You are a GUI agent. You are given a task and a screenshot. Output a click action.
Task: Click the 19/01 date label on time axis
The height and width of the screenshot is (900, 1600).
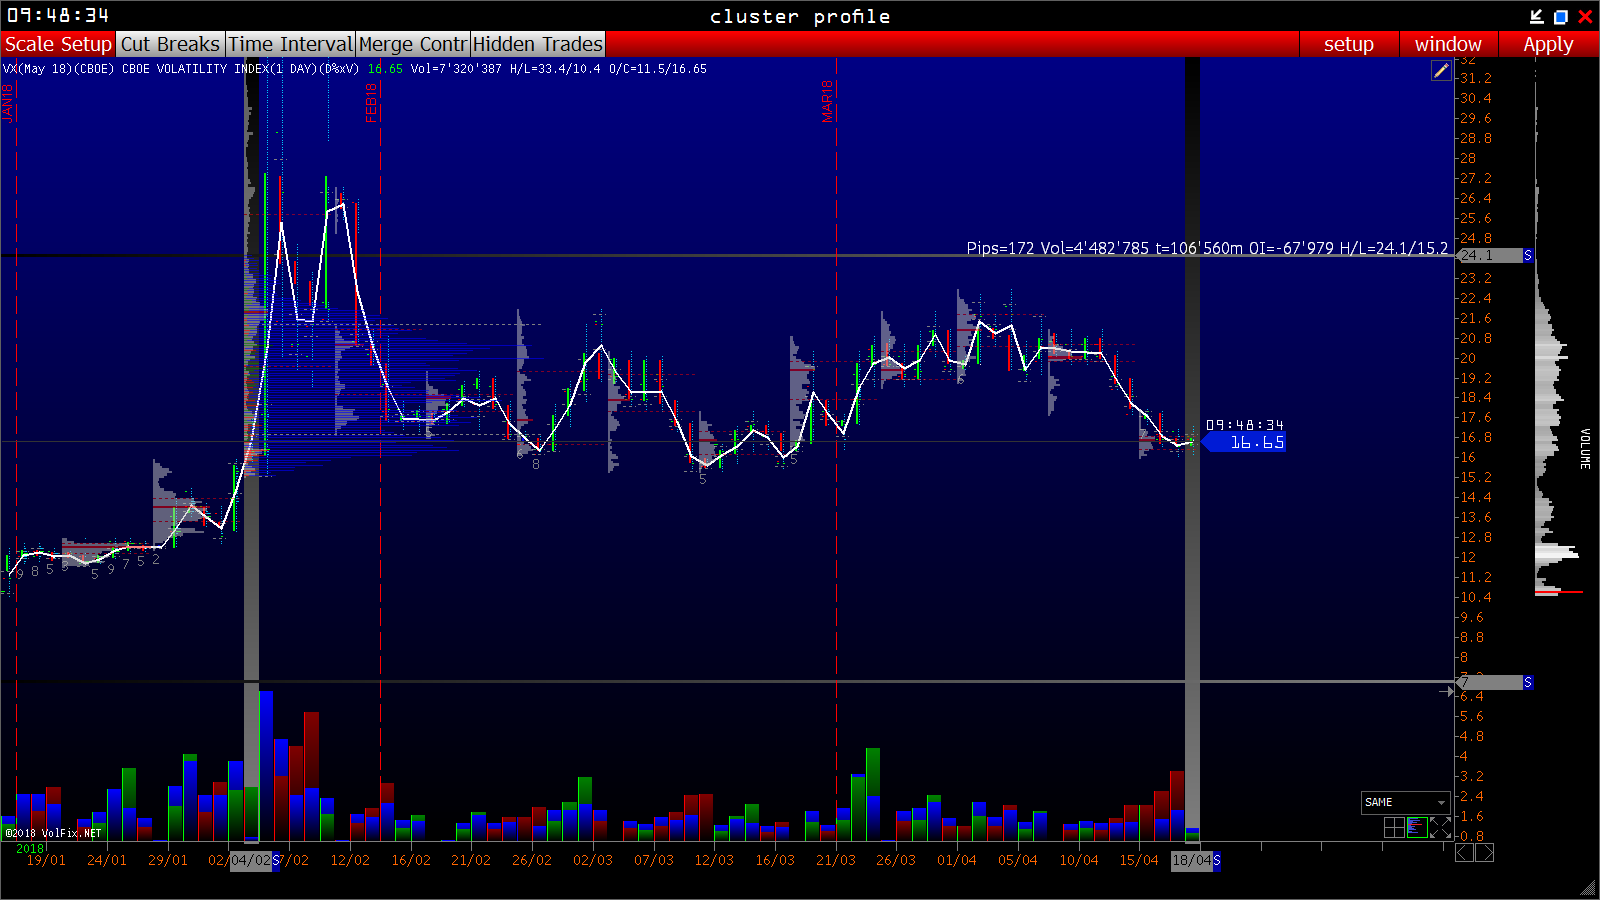[x=46, y=860]
